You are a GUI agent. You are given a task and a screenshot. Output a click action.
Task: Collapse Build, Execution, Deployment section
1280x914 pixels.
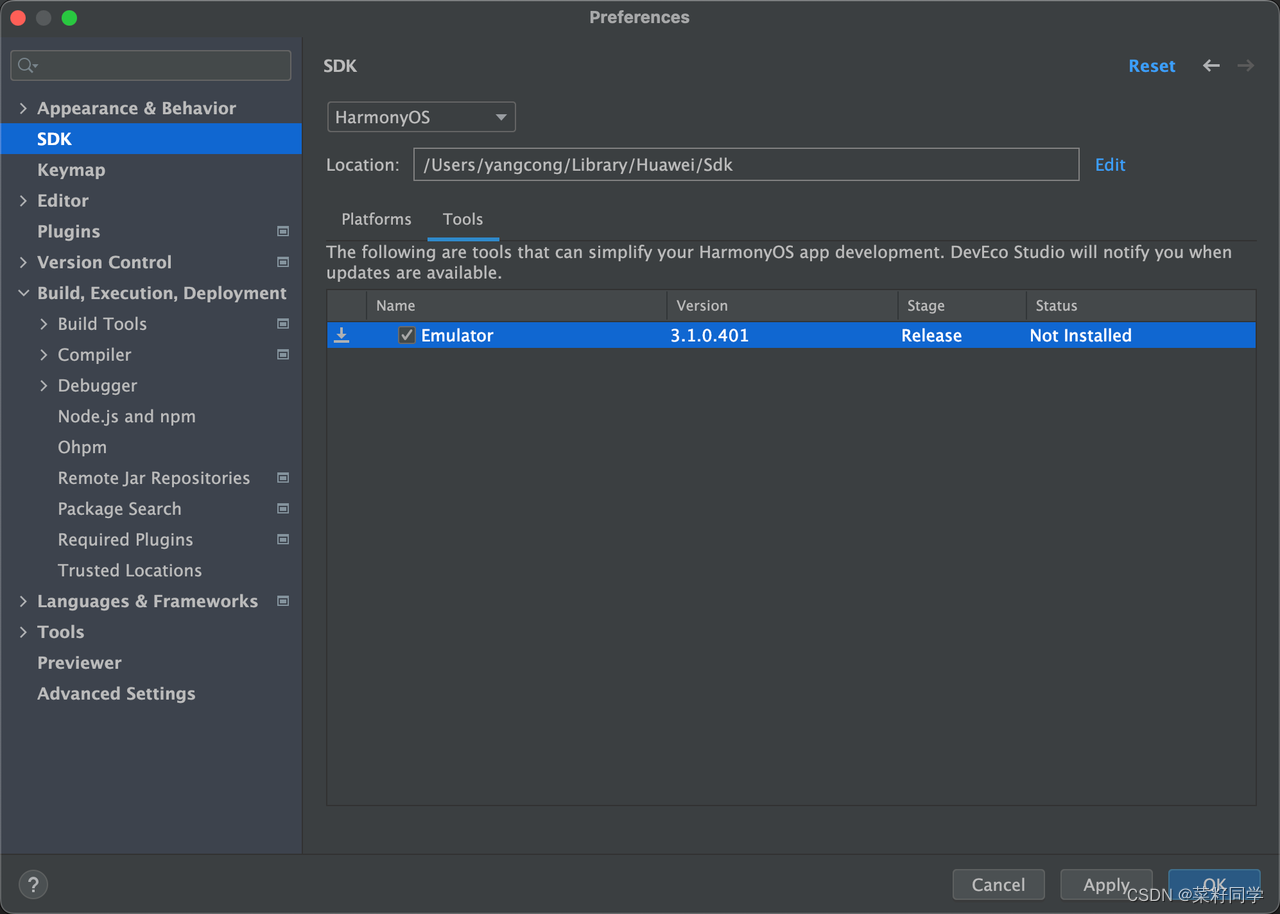tap(23, 293)
